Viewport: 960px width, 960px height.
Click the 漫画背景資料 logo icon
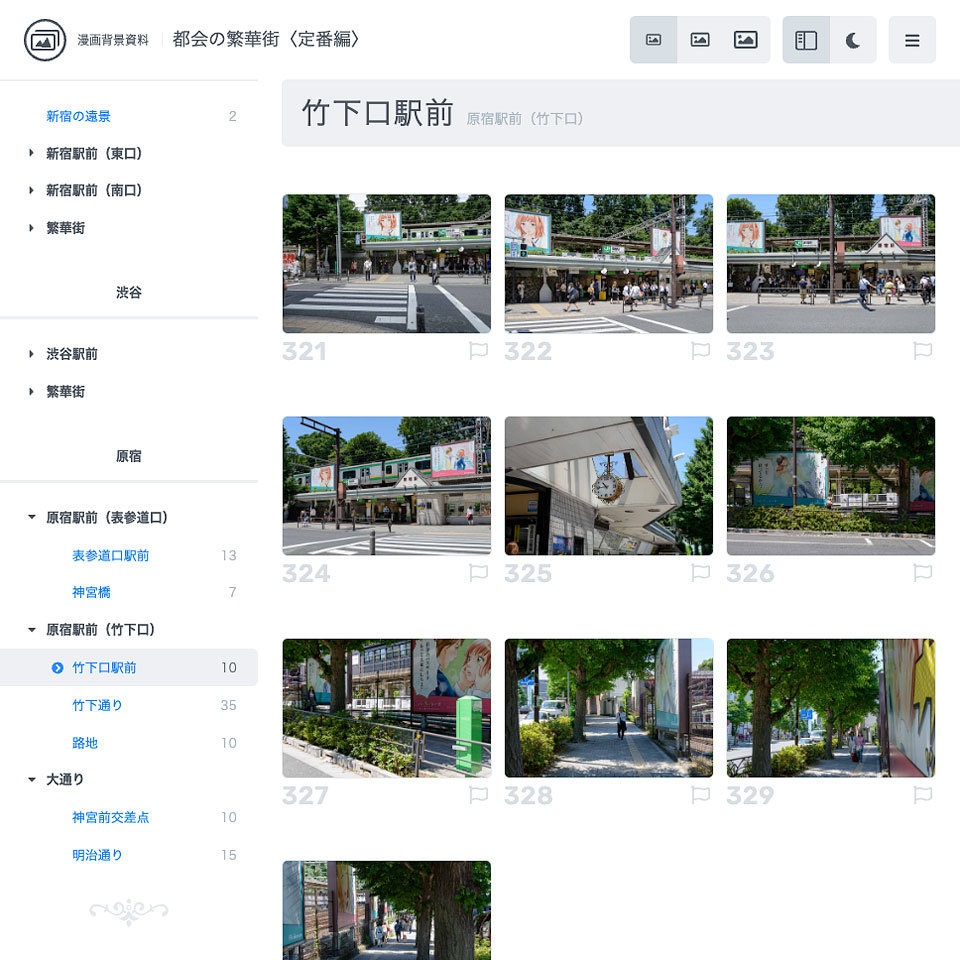coord(41,40)
